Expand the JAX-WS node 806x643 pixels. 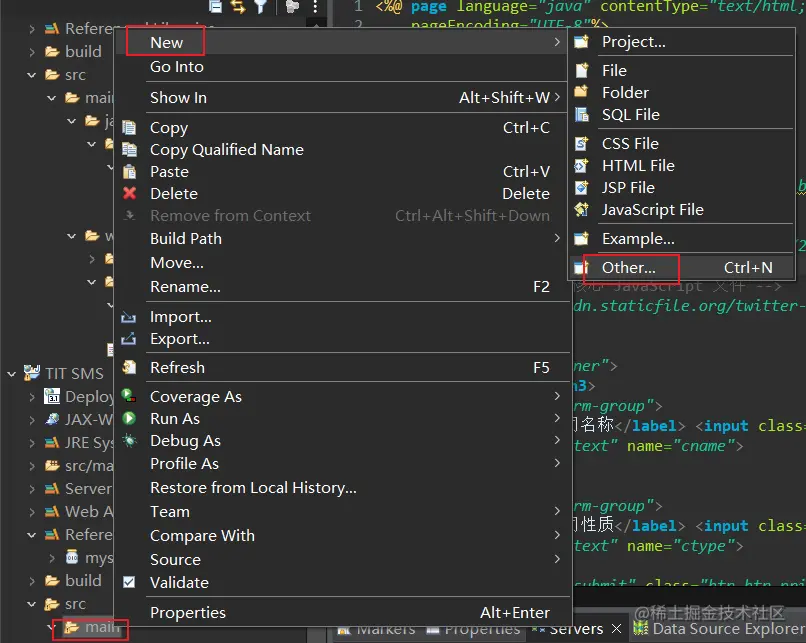[x=32, y=420]
